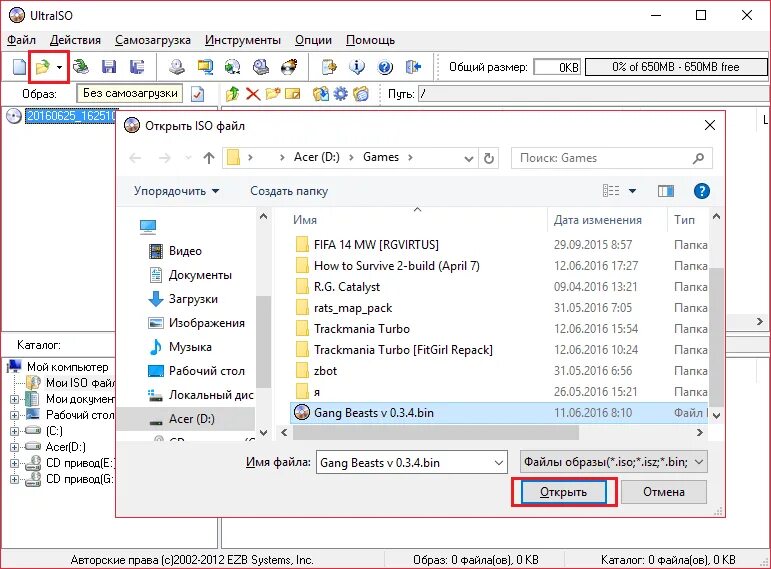Click Создать папку in the dialog
Viewport: 771px width, 569px height.
point(289,191)
